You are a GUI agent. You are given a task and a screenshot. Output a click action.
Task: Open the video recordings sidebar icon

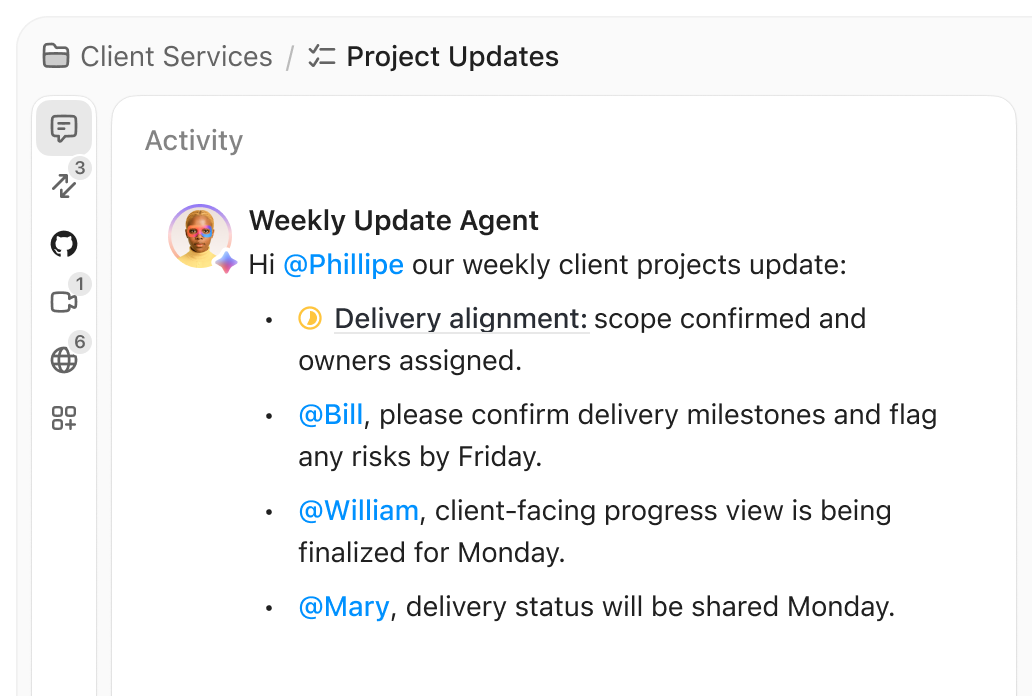click(x=63, y=301)
